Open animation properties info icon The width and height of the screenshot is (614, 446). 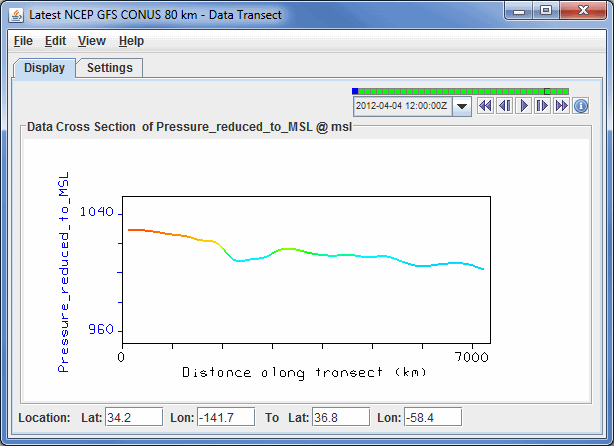[x=580, y=105]
